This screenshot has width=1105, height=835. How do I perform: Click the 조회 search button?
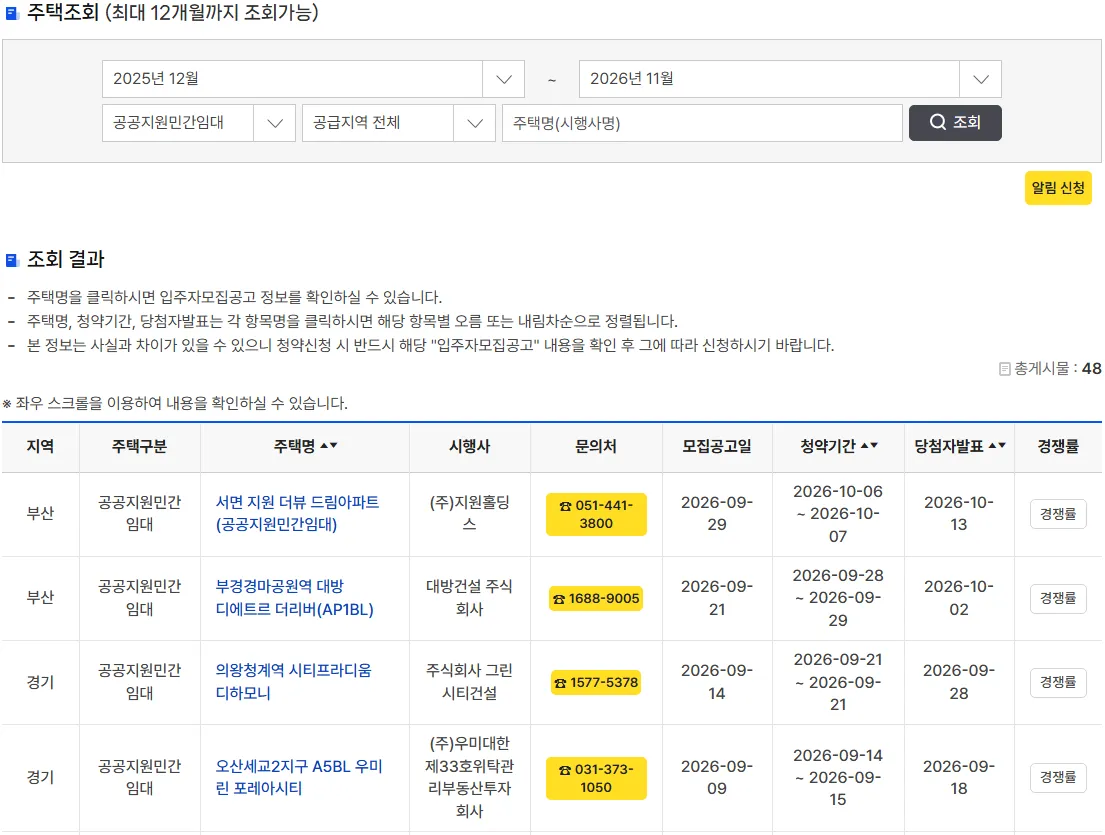pyautogui.click(x=955, y=123)
